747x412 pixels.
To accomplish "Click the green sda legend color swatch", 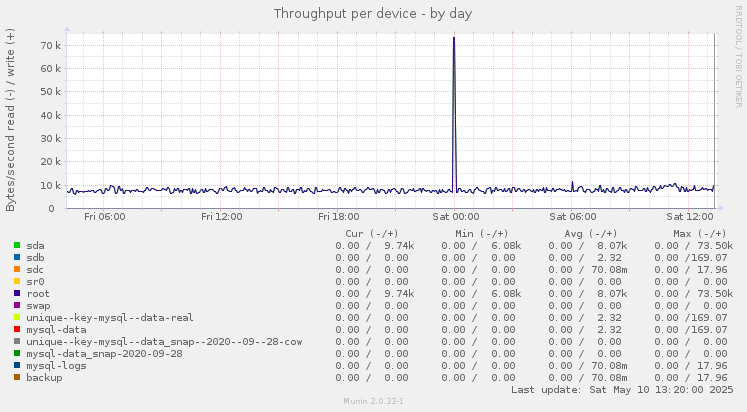I will (x=17, y=245).
